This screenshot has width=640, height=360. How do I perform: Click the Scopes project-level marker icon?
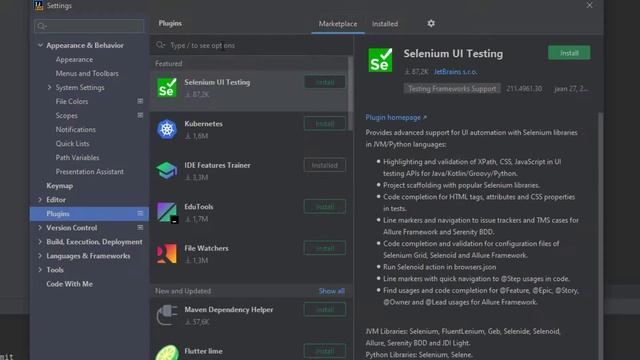coord(140,116)
